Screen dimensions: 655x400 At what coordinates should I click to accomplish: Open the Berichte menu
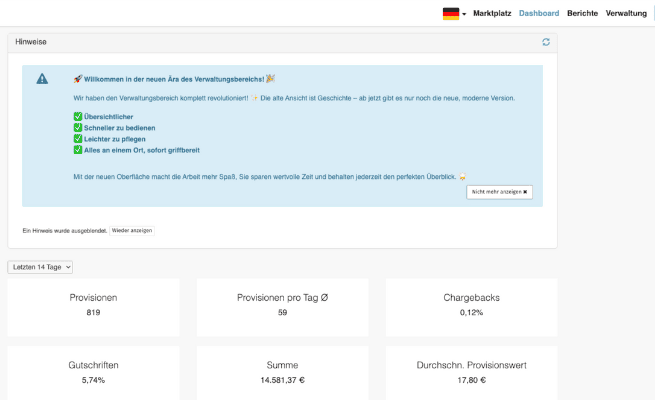(x=582, y=13)
